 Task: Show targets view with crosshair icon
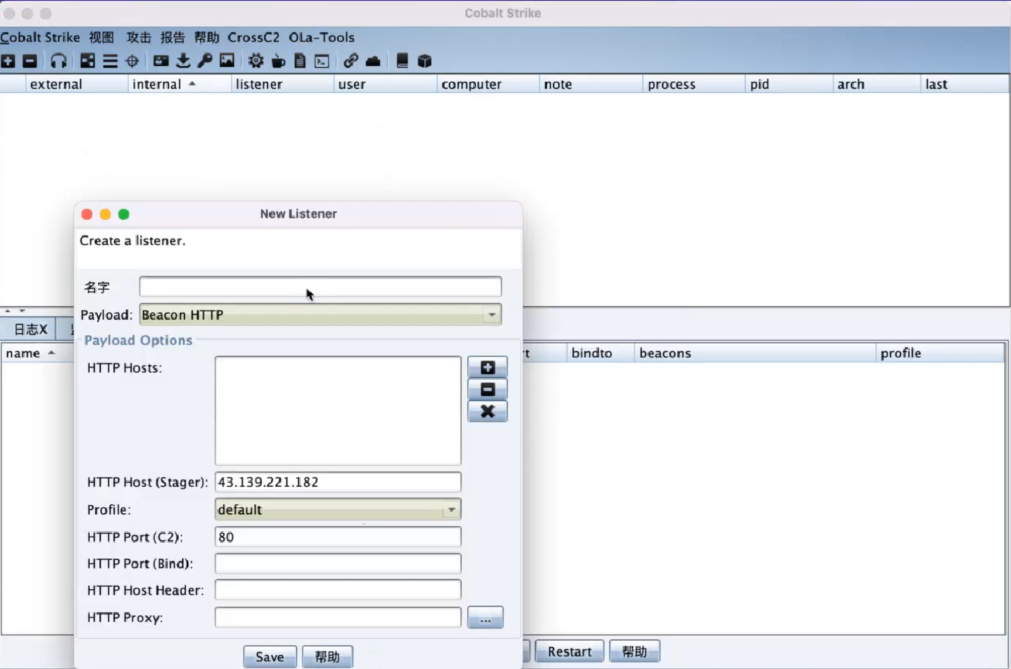[132, 61]
